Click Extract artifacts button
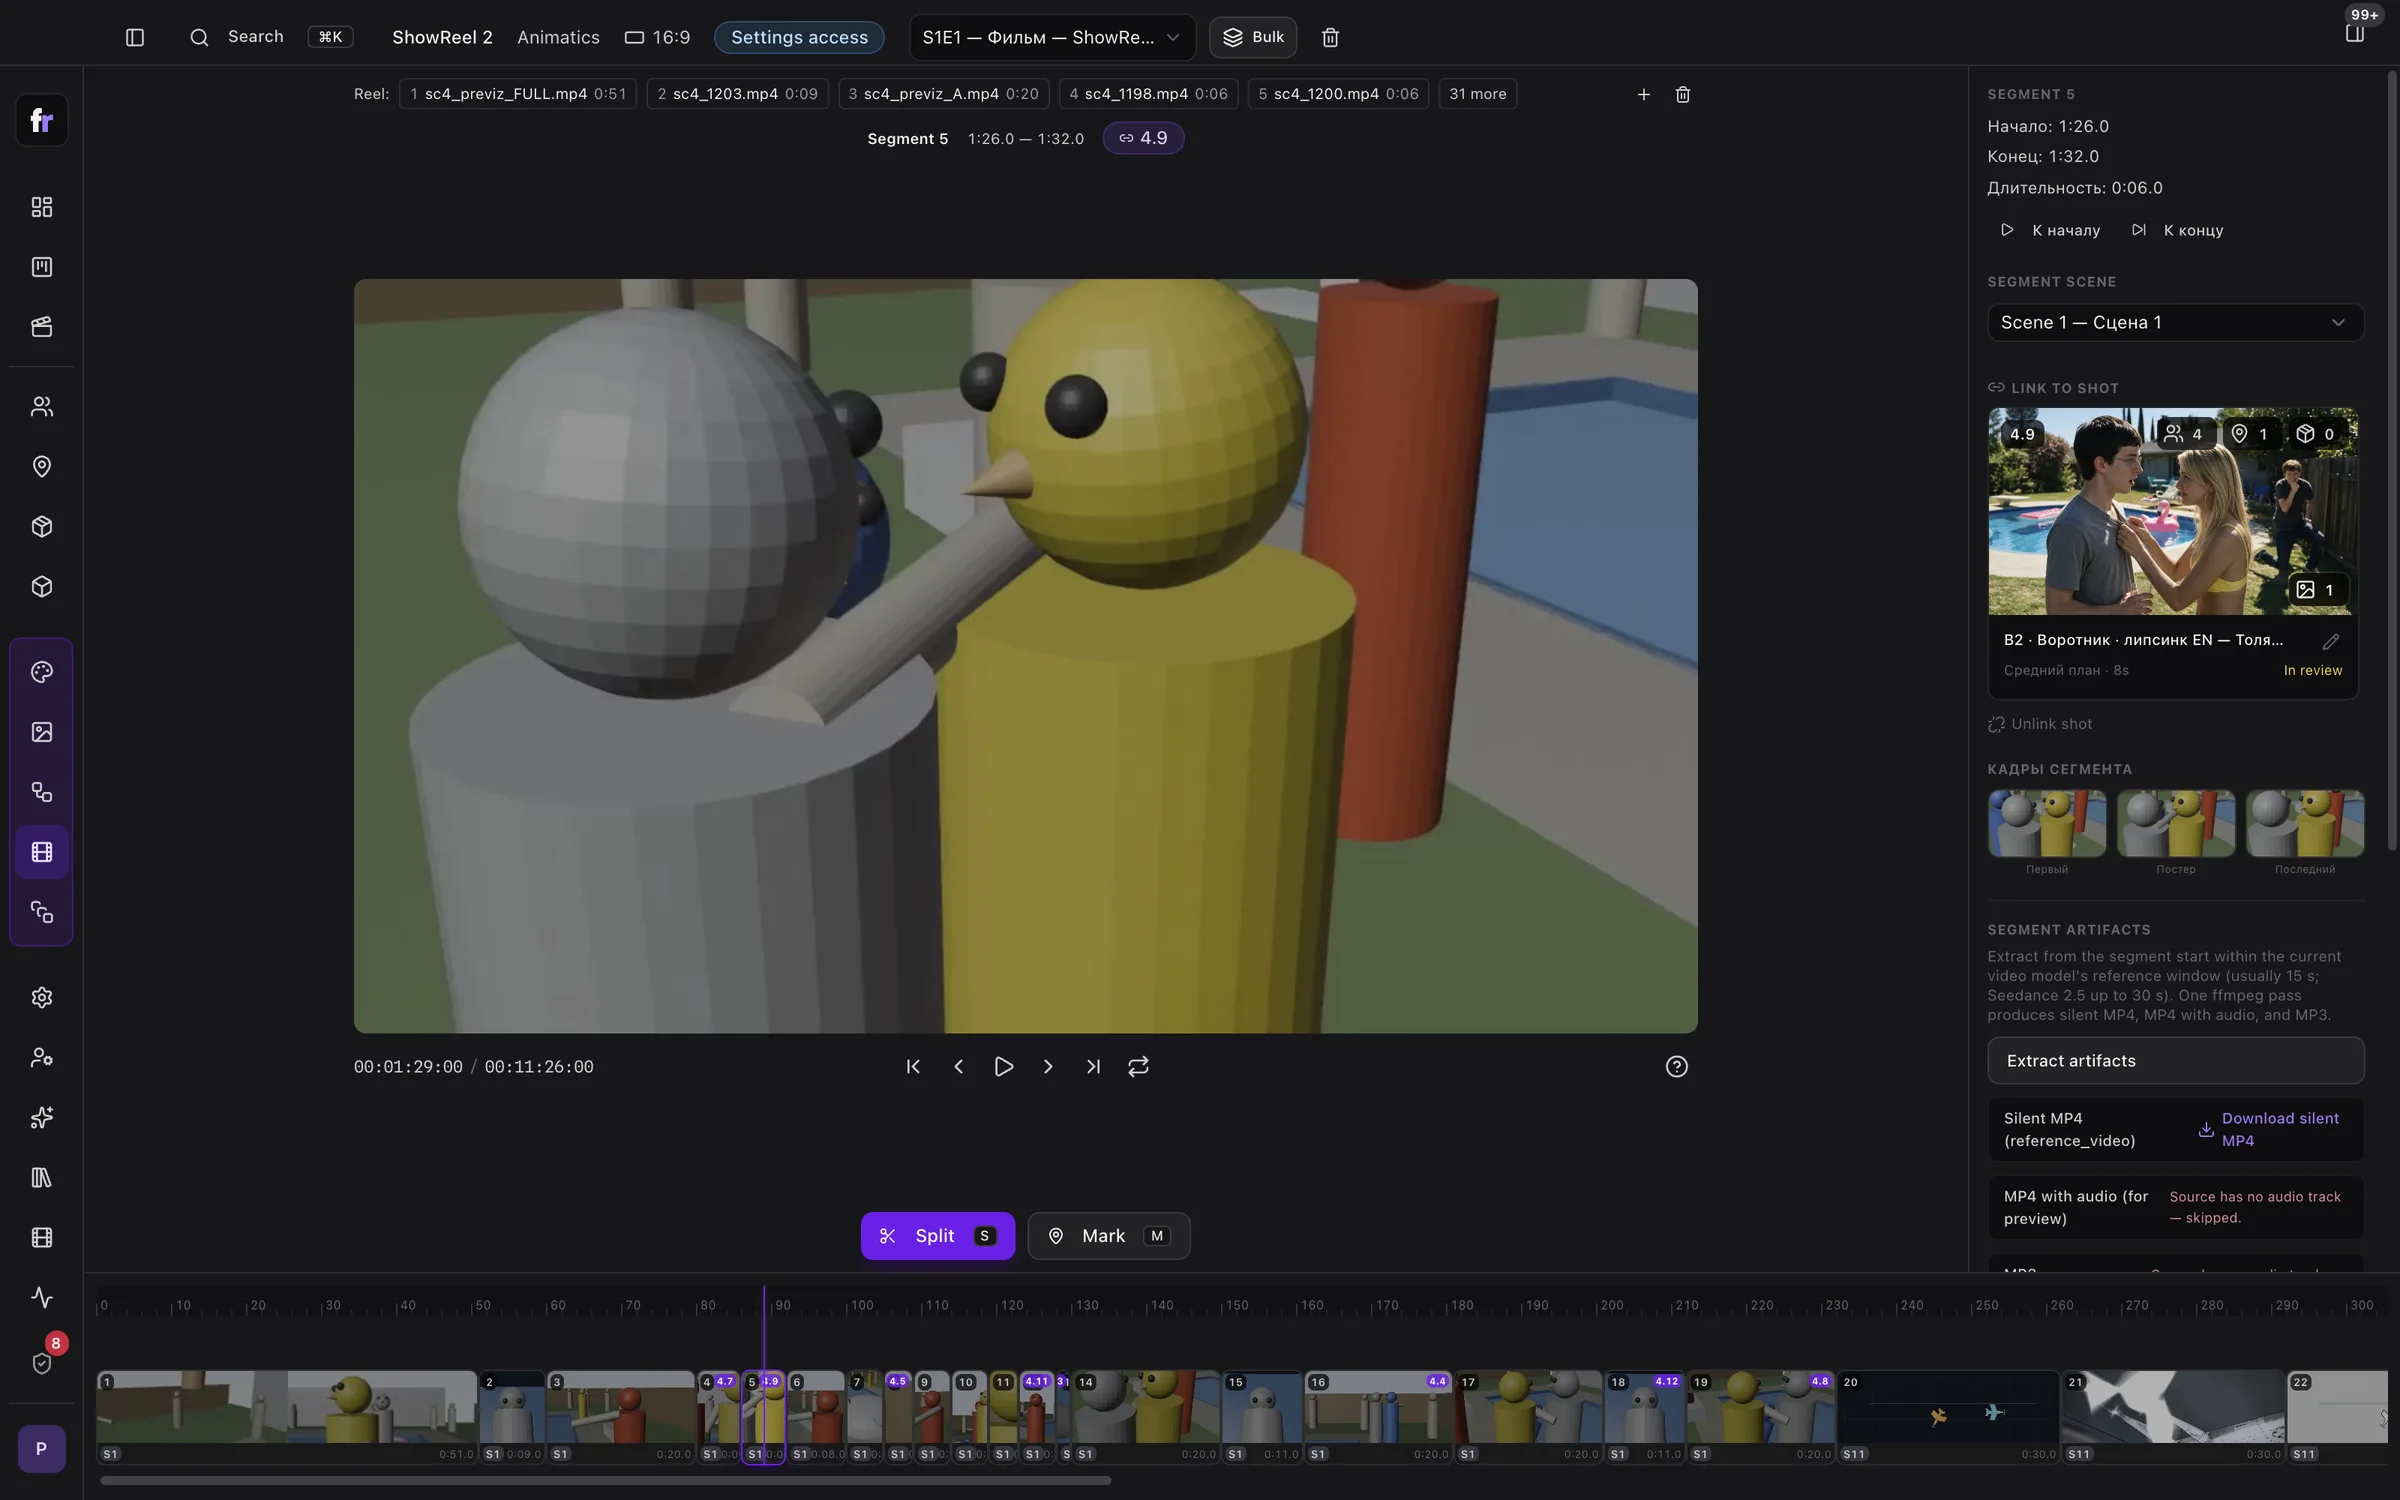The width and height of the screenshot is (2400, 1500). [x=2175, y=1060]
